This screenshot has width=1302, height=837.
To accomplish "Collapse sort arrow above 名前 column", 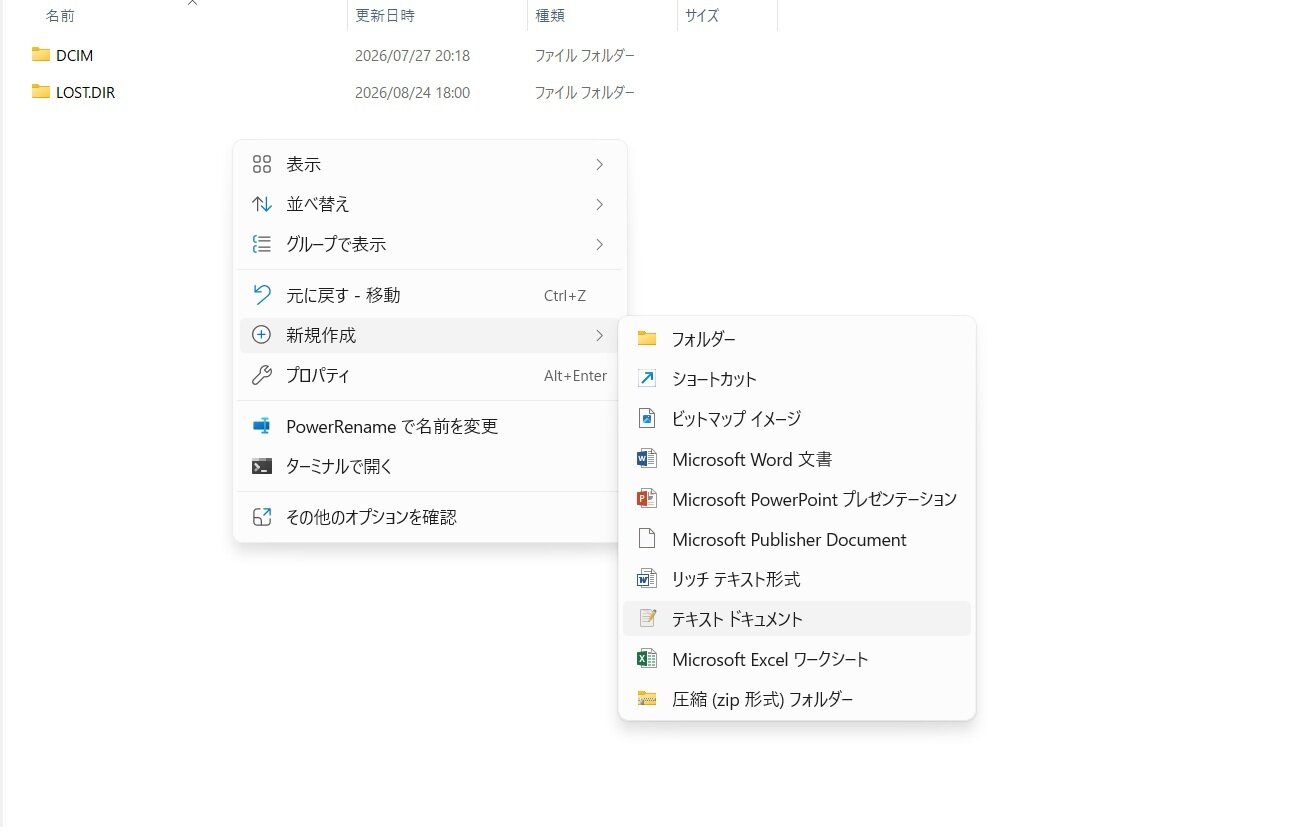I will 193,3.
